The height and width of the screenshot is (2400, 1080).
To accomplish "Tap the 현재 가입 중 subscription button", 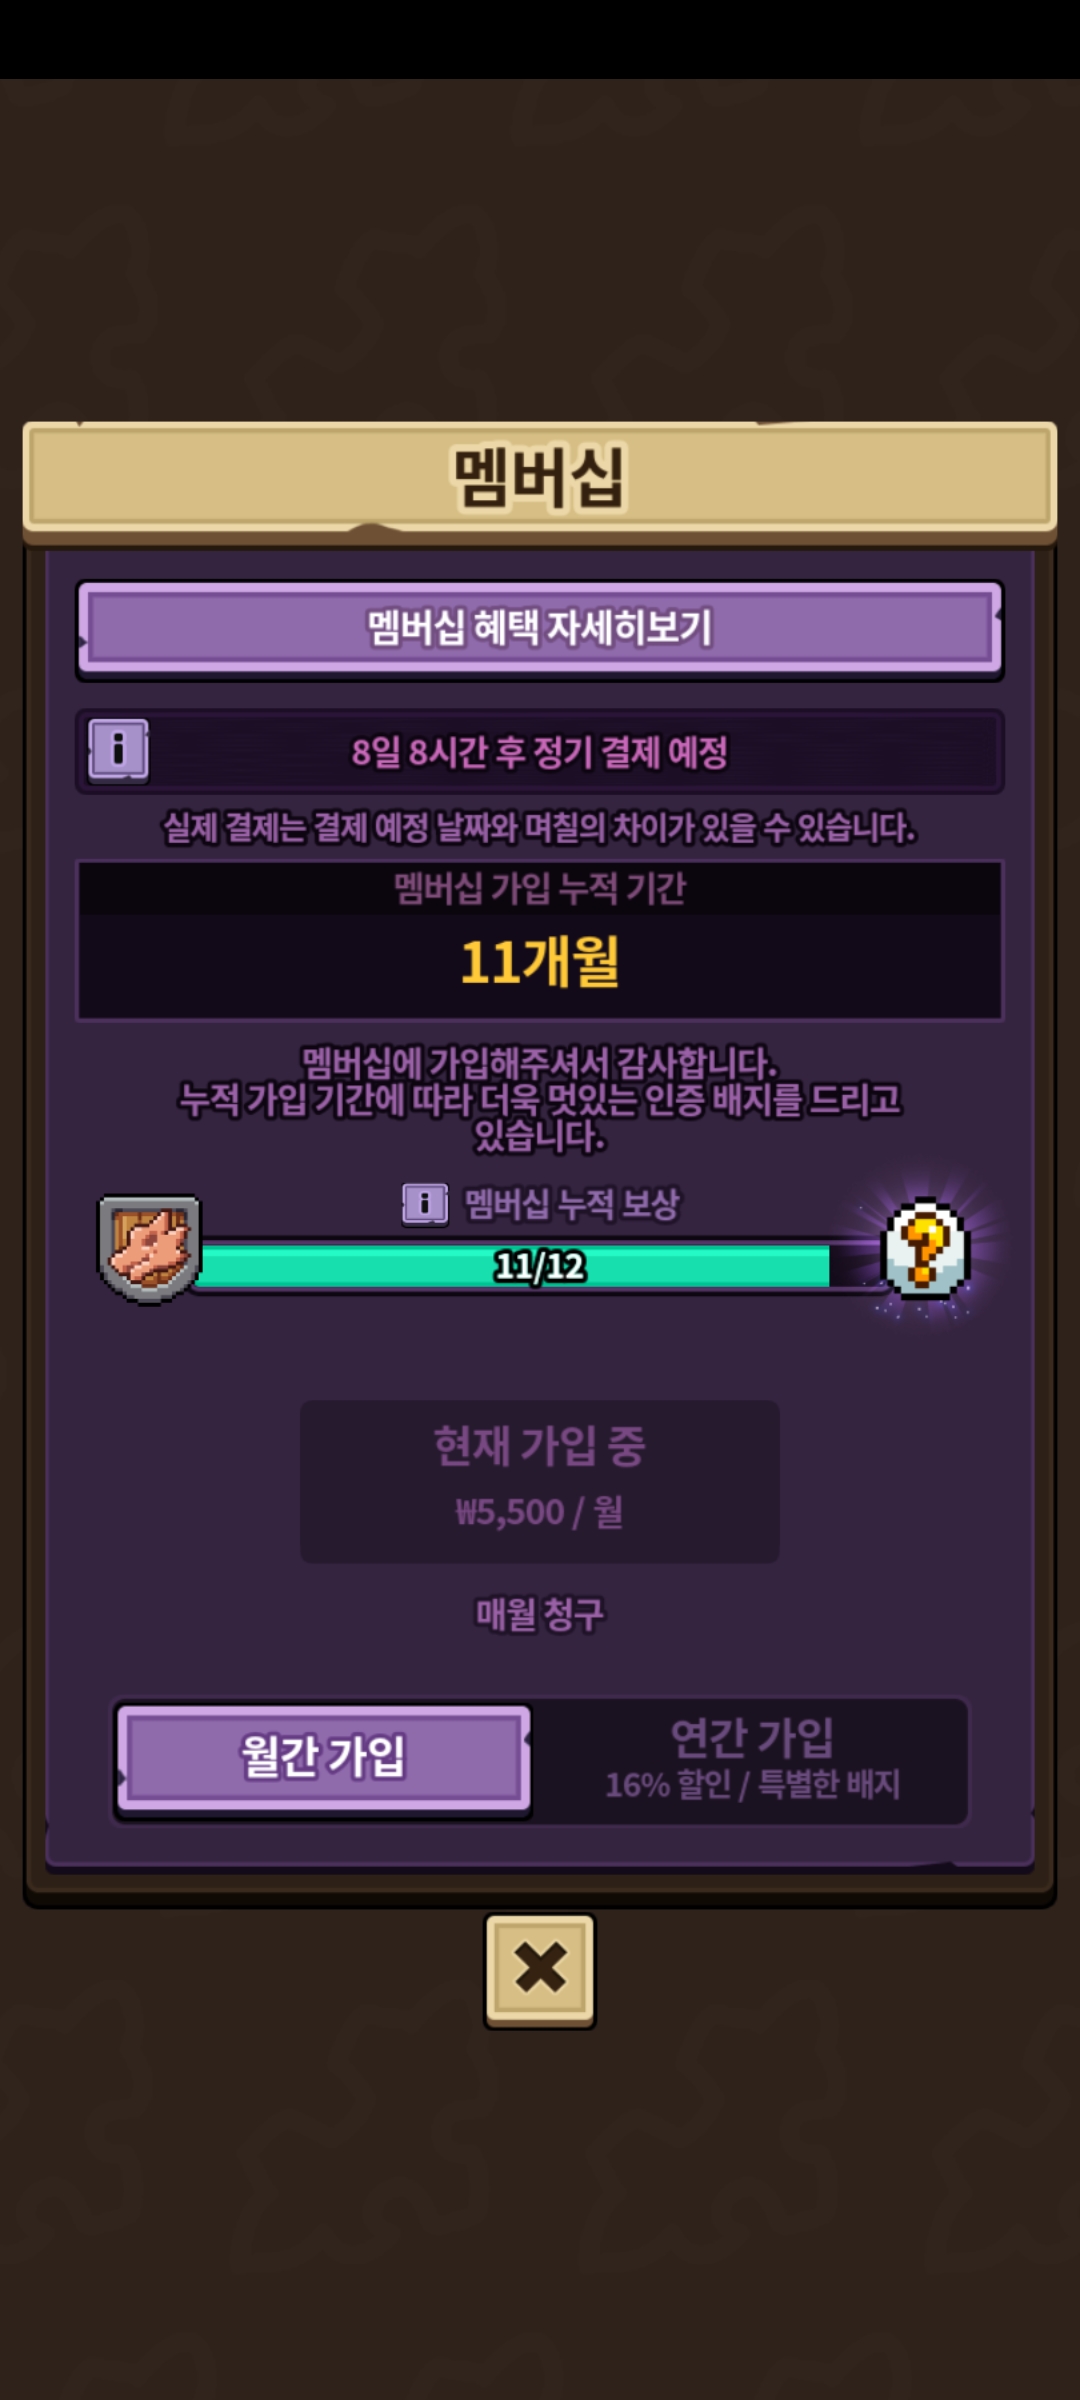I will [x=540, y=1481].
